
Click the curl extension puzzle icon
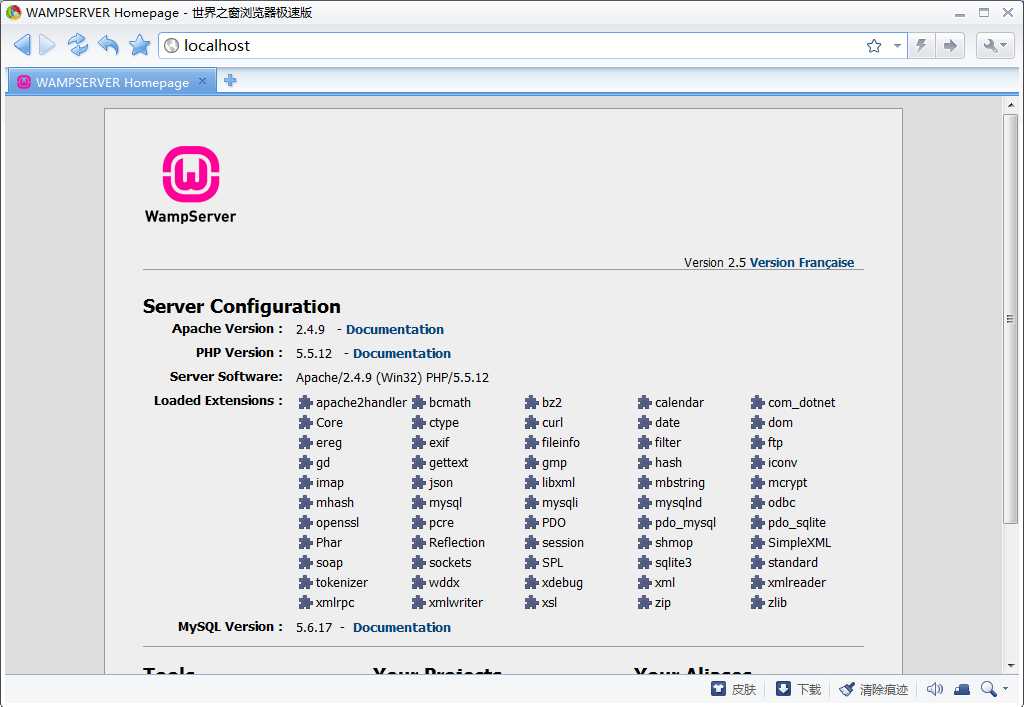pos(532,422)
